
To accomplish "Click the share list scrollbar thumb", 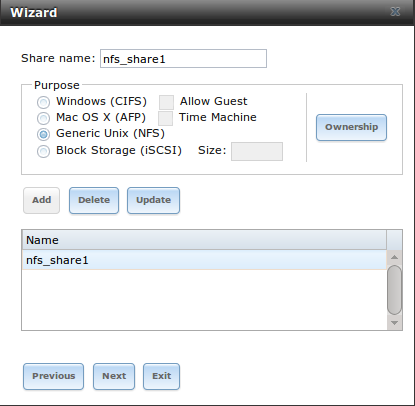I will coord(395,290).
